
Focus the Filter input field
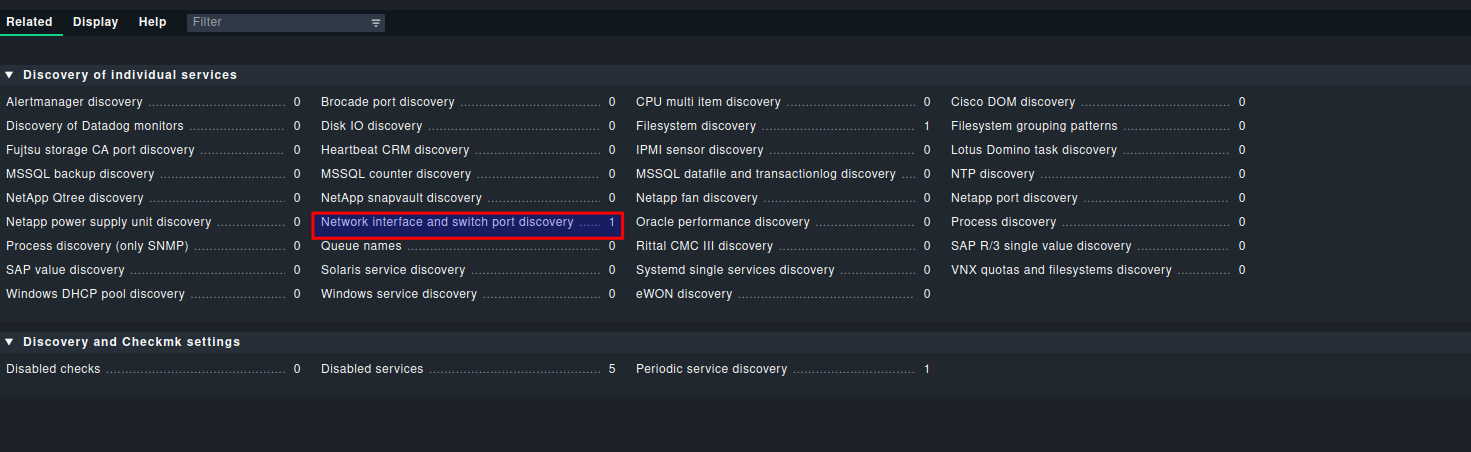click(x=275, y=22)
